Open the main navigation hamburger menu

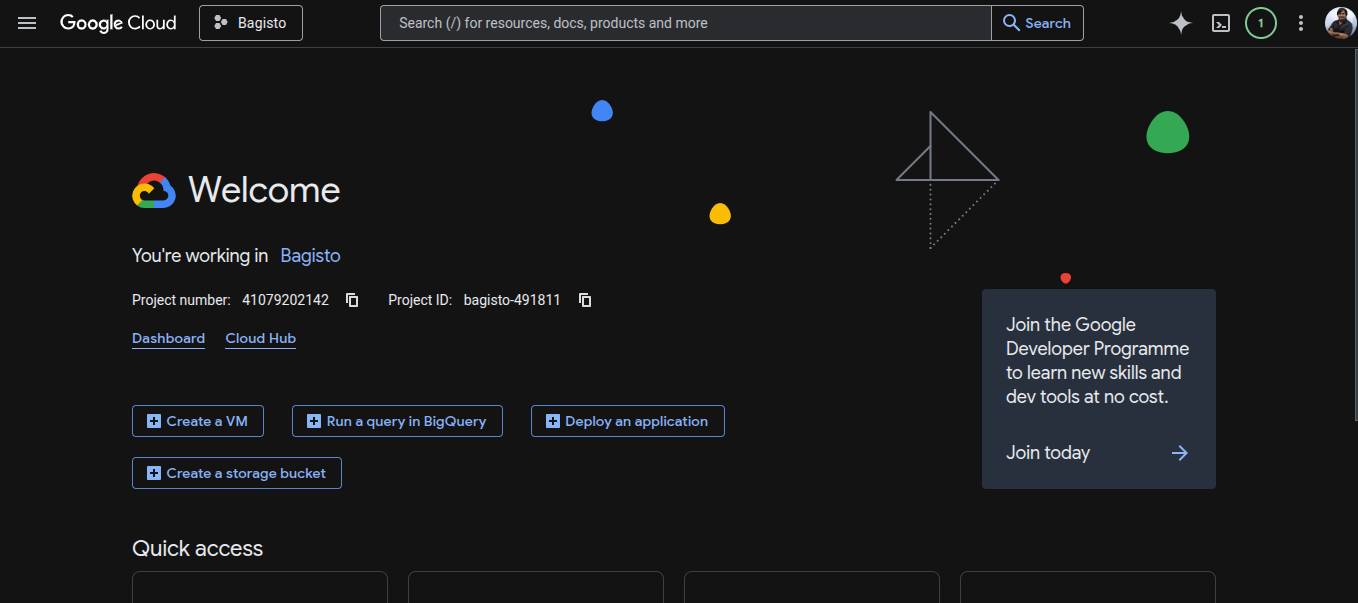tap(27, 23)
